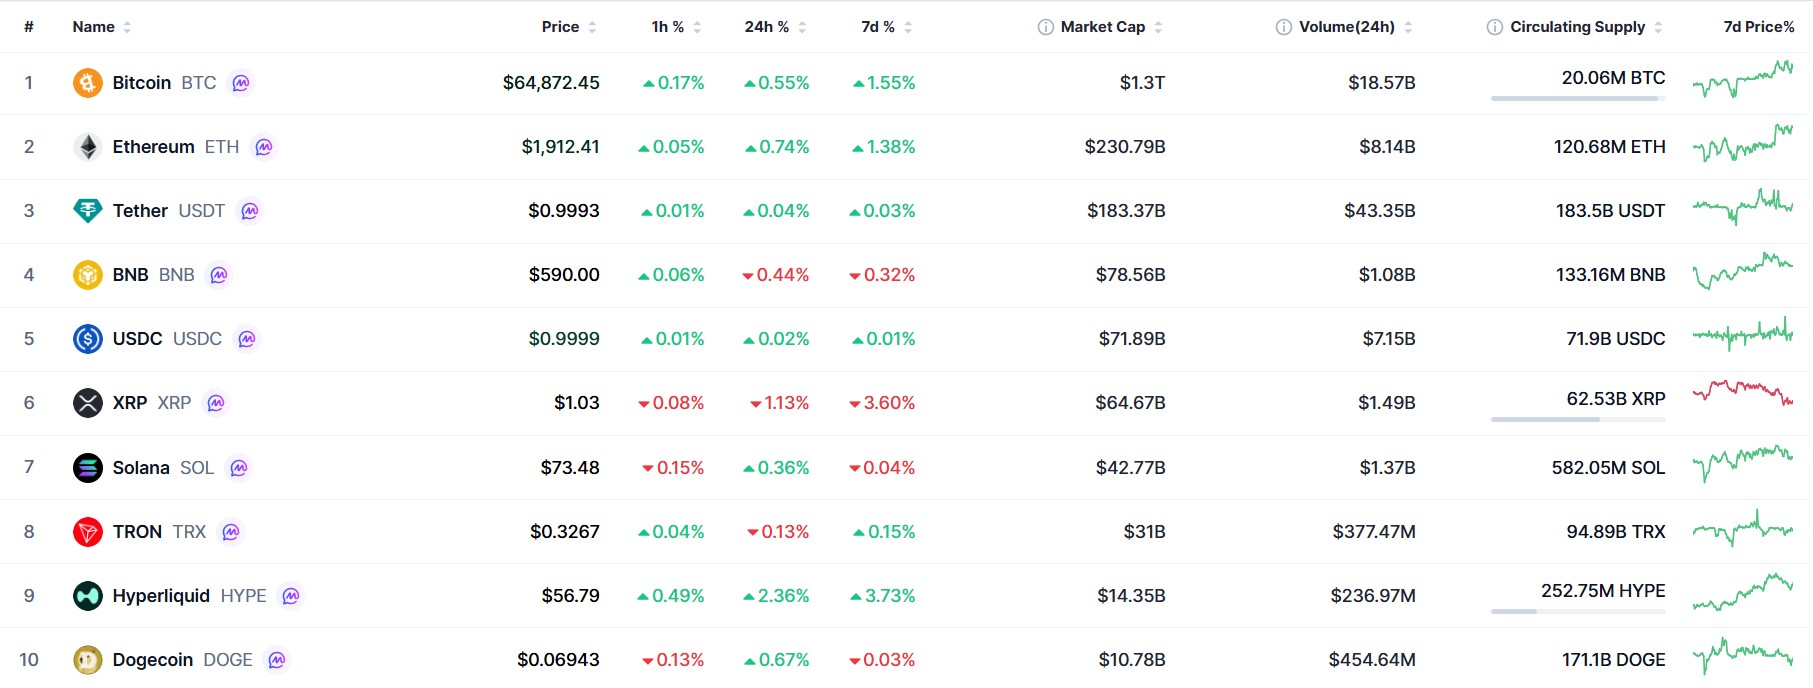The height and width of the screenshot is (688, 1813).
Task: Click the Ethereum coin logo
Action: coord(88,147)
